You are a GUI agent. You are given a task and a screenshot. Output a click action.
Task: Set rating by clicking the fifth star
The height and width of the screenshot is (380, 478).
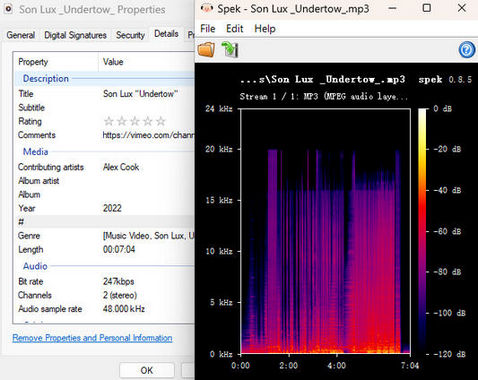[x=161, y=121]
